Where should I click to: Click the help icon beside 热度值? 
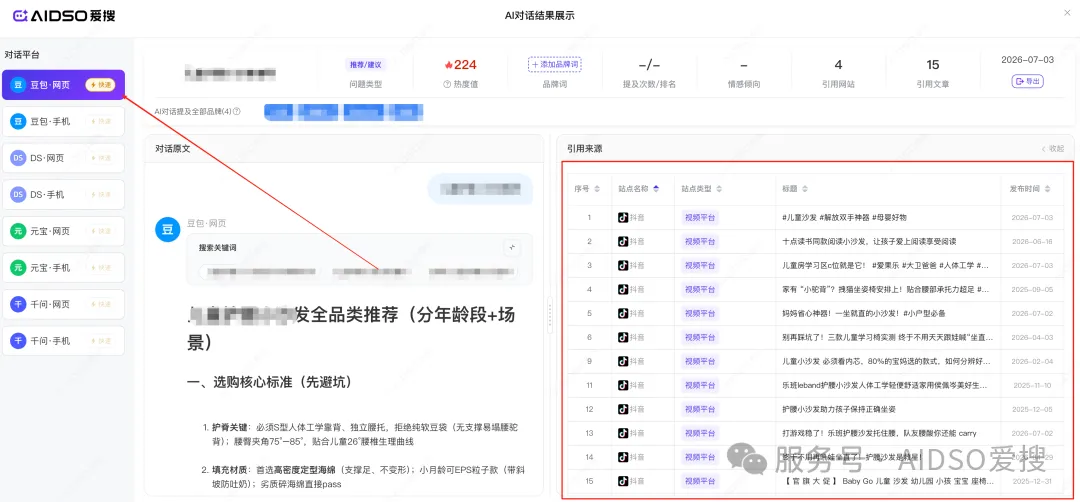447,85
